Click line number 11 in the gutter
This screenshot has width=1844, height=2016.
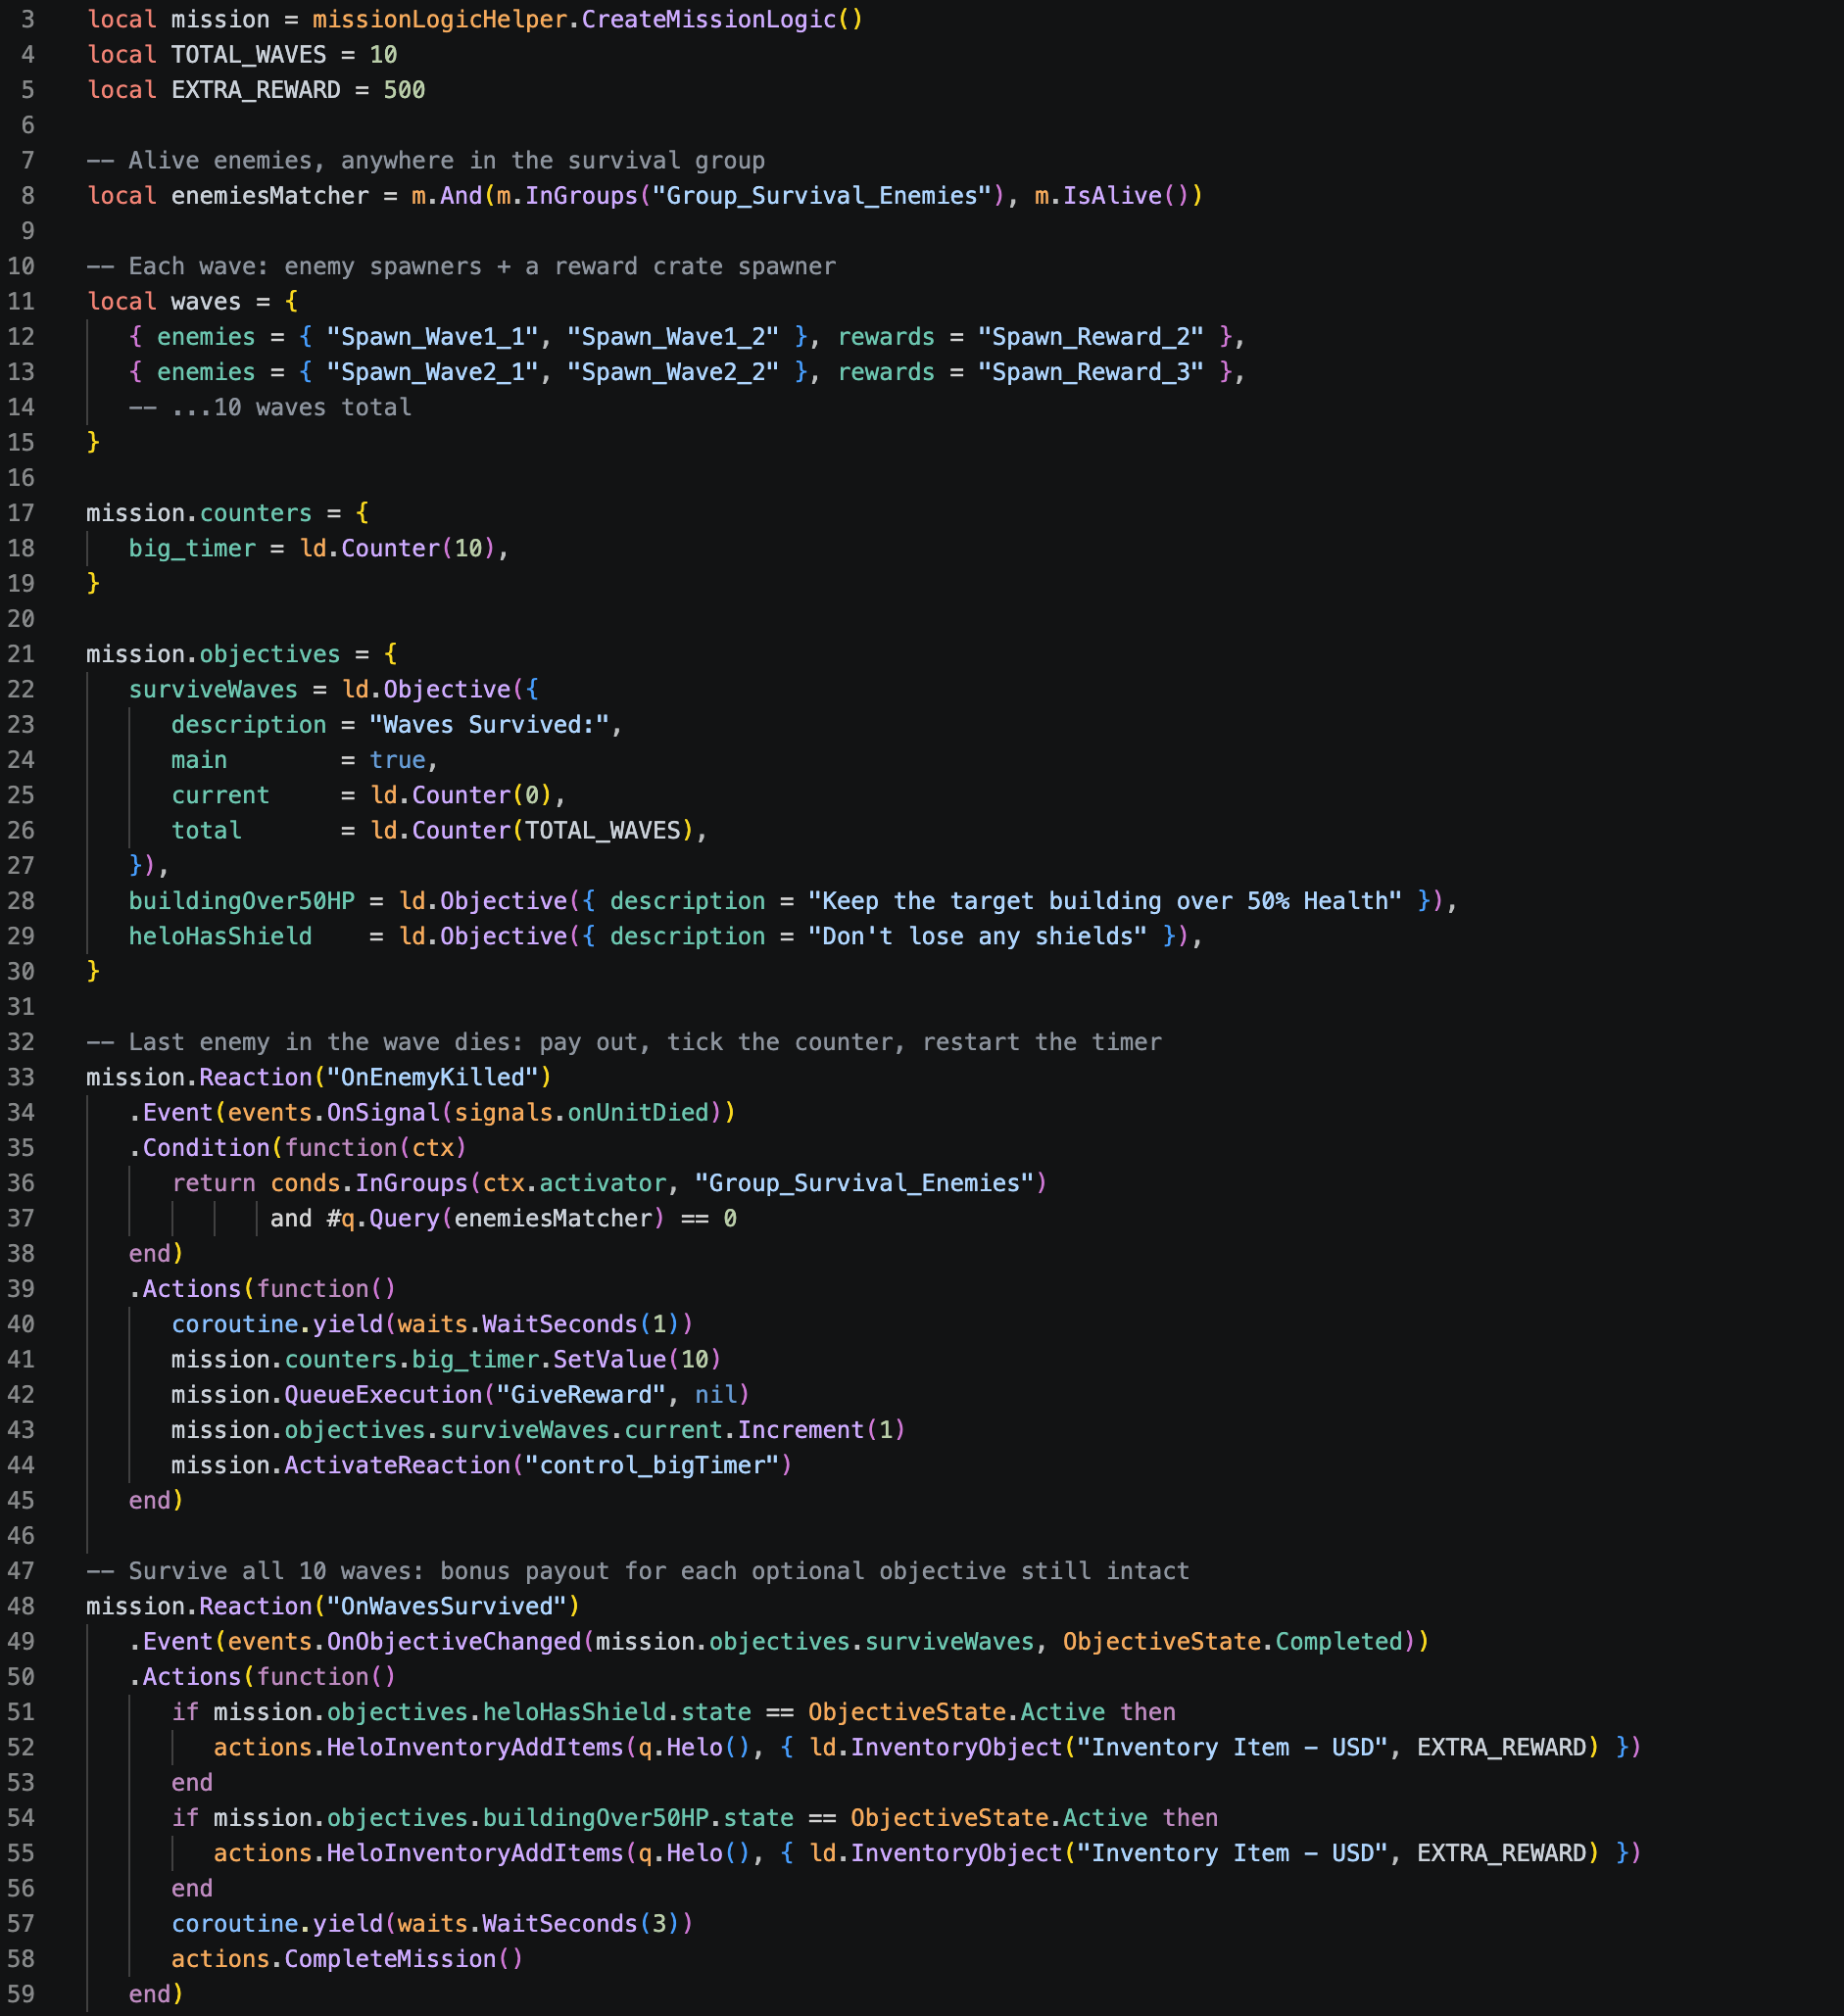(21, 301)
